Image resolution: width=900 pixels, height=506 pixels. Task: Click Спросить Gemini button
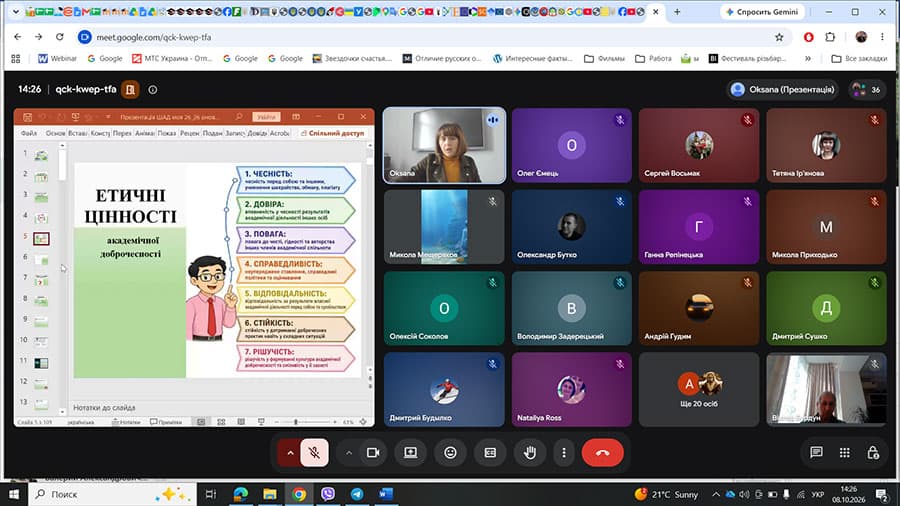762,11
